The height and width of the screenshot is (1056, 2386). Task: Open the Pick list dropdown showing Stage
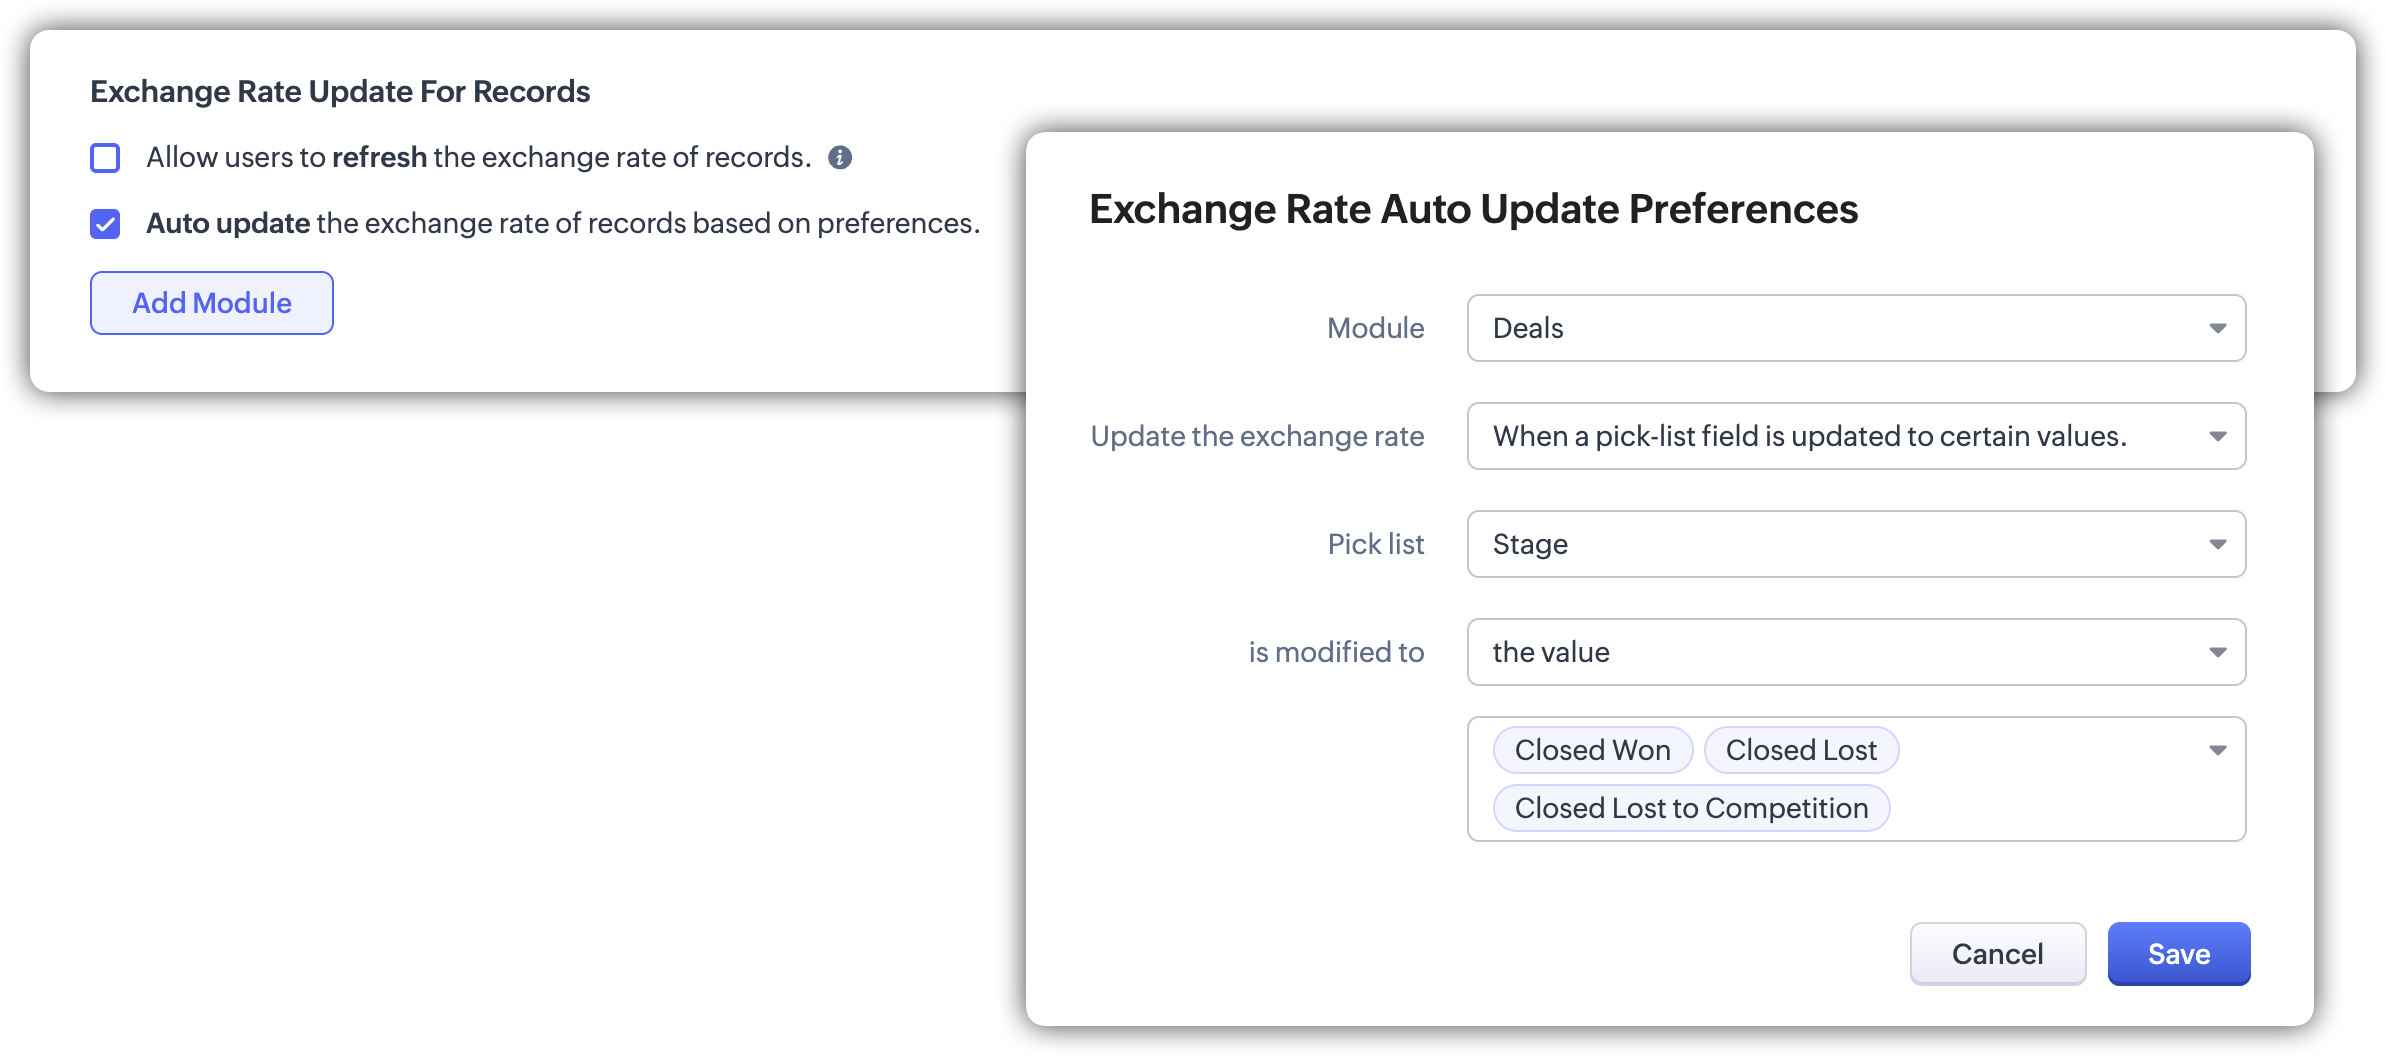(x=1840, y=544)
